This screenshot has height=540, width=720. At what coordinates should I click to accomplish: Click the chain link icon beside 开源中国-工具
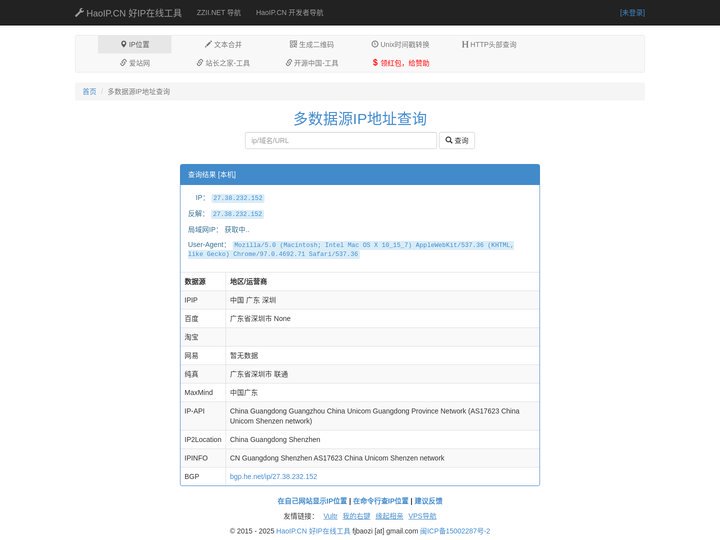[x=288, y=62]
